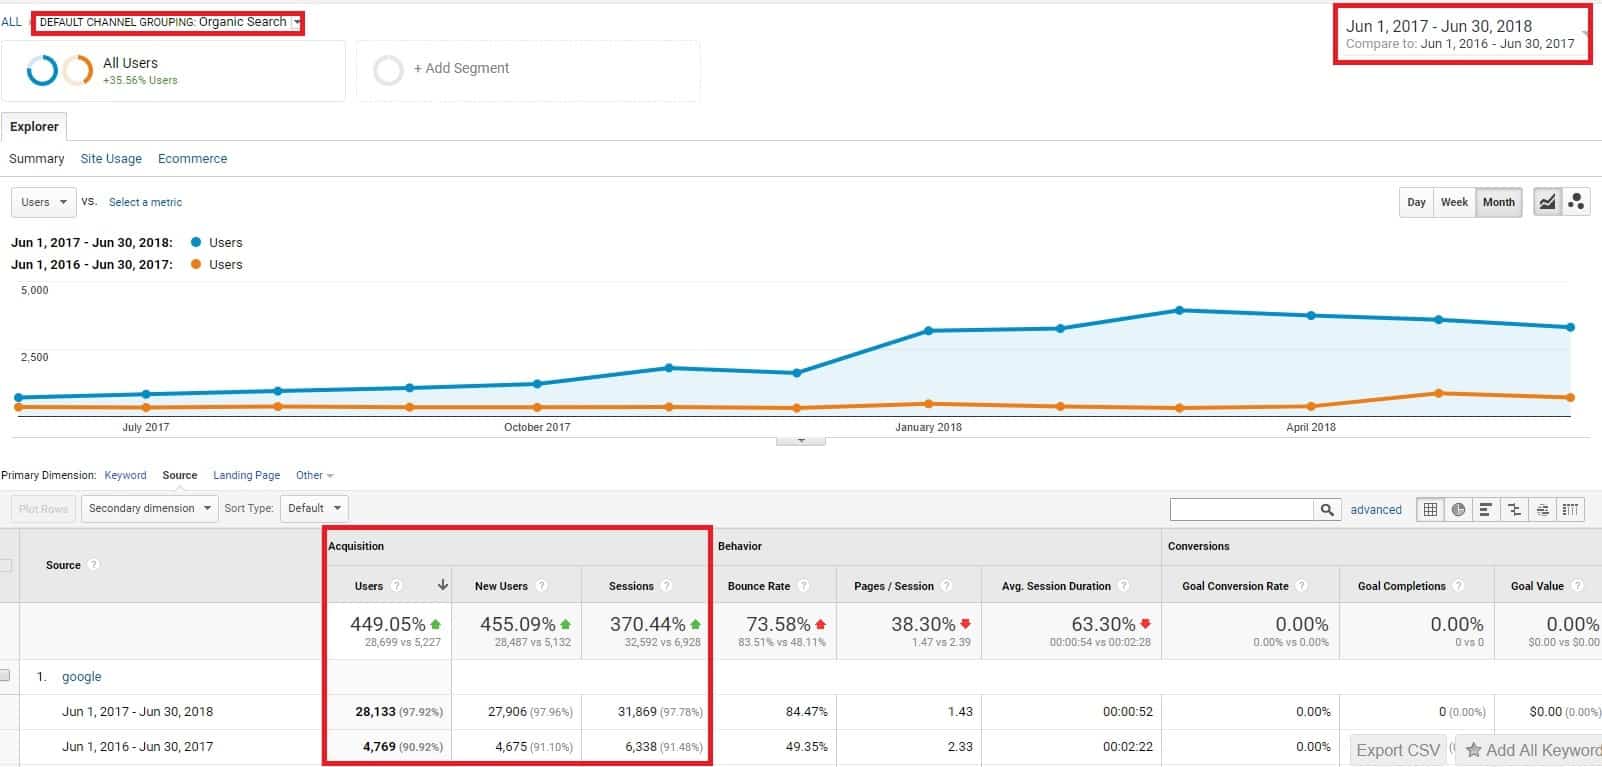Set primary dimension to Keyword
The image size is (1602, 767).
pos(125,475)
